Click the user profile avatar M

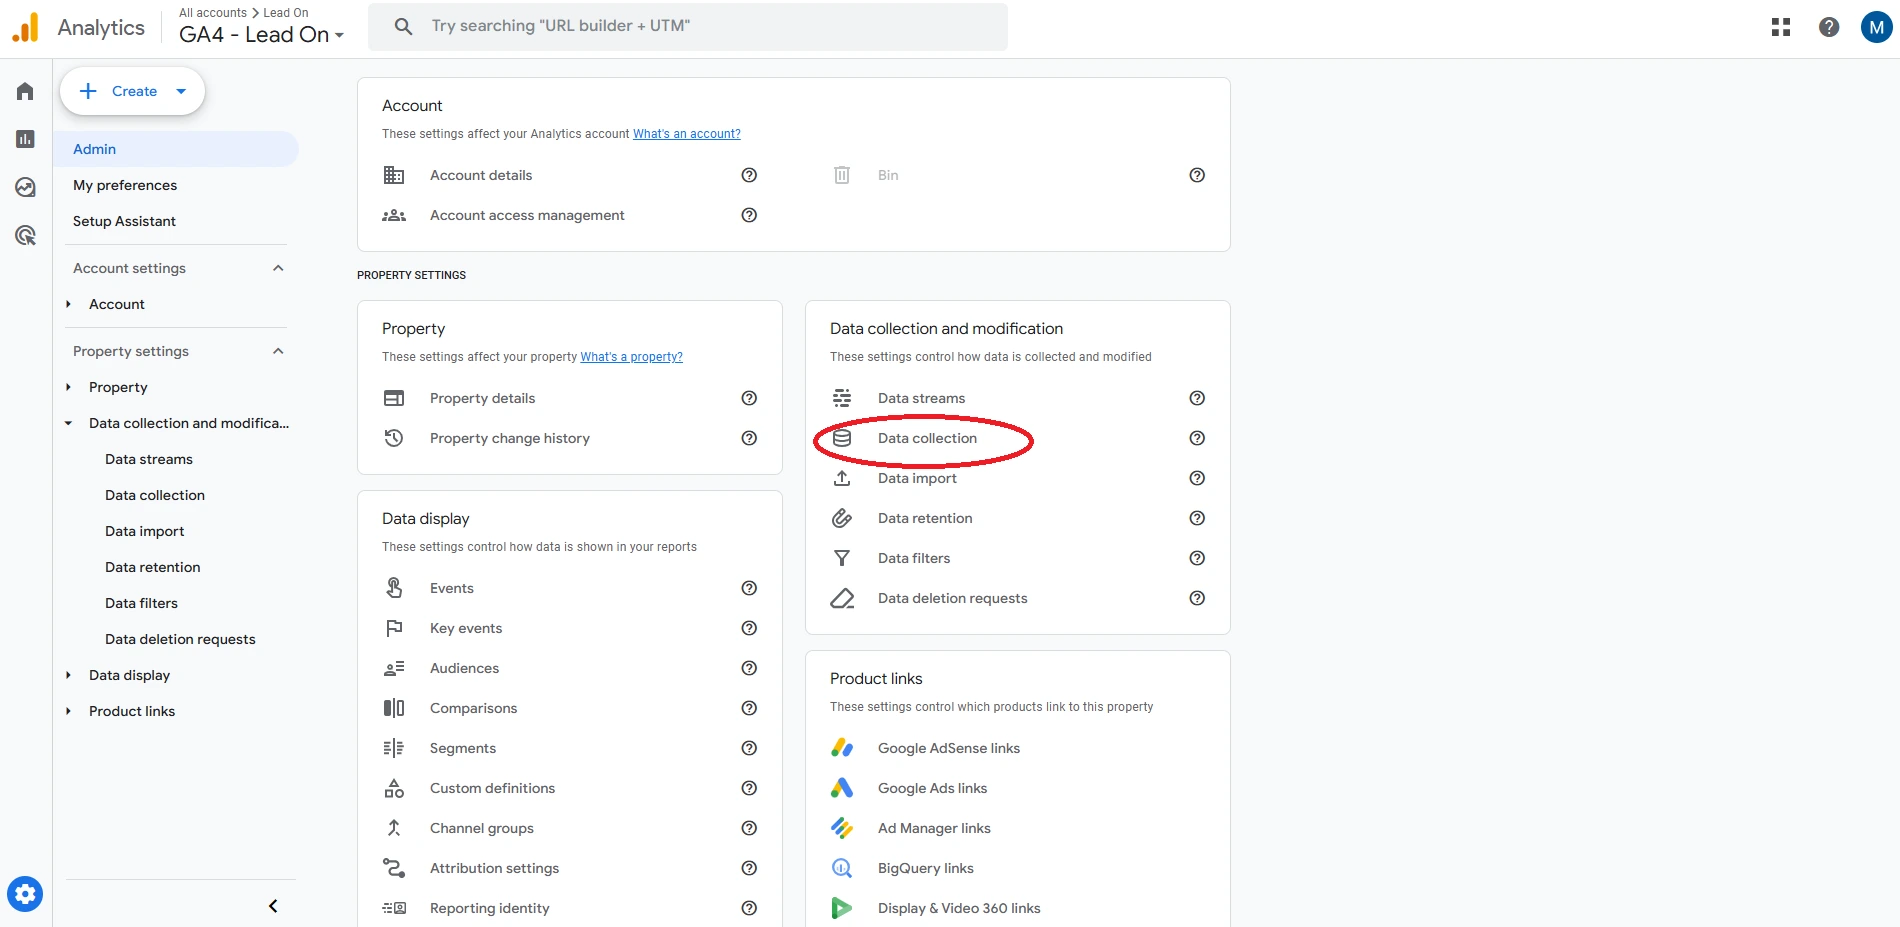(1876, 27)
